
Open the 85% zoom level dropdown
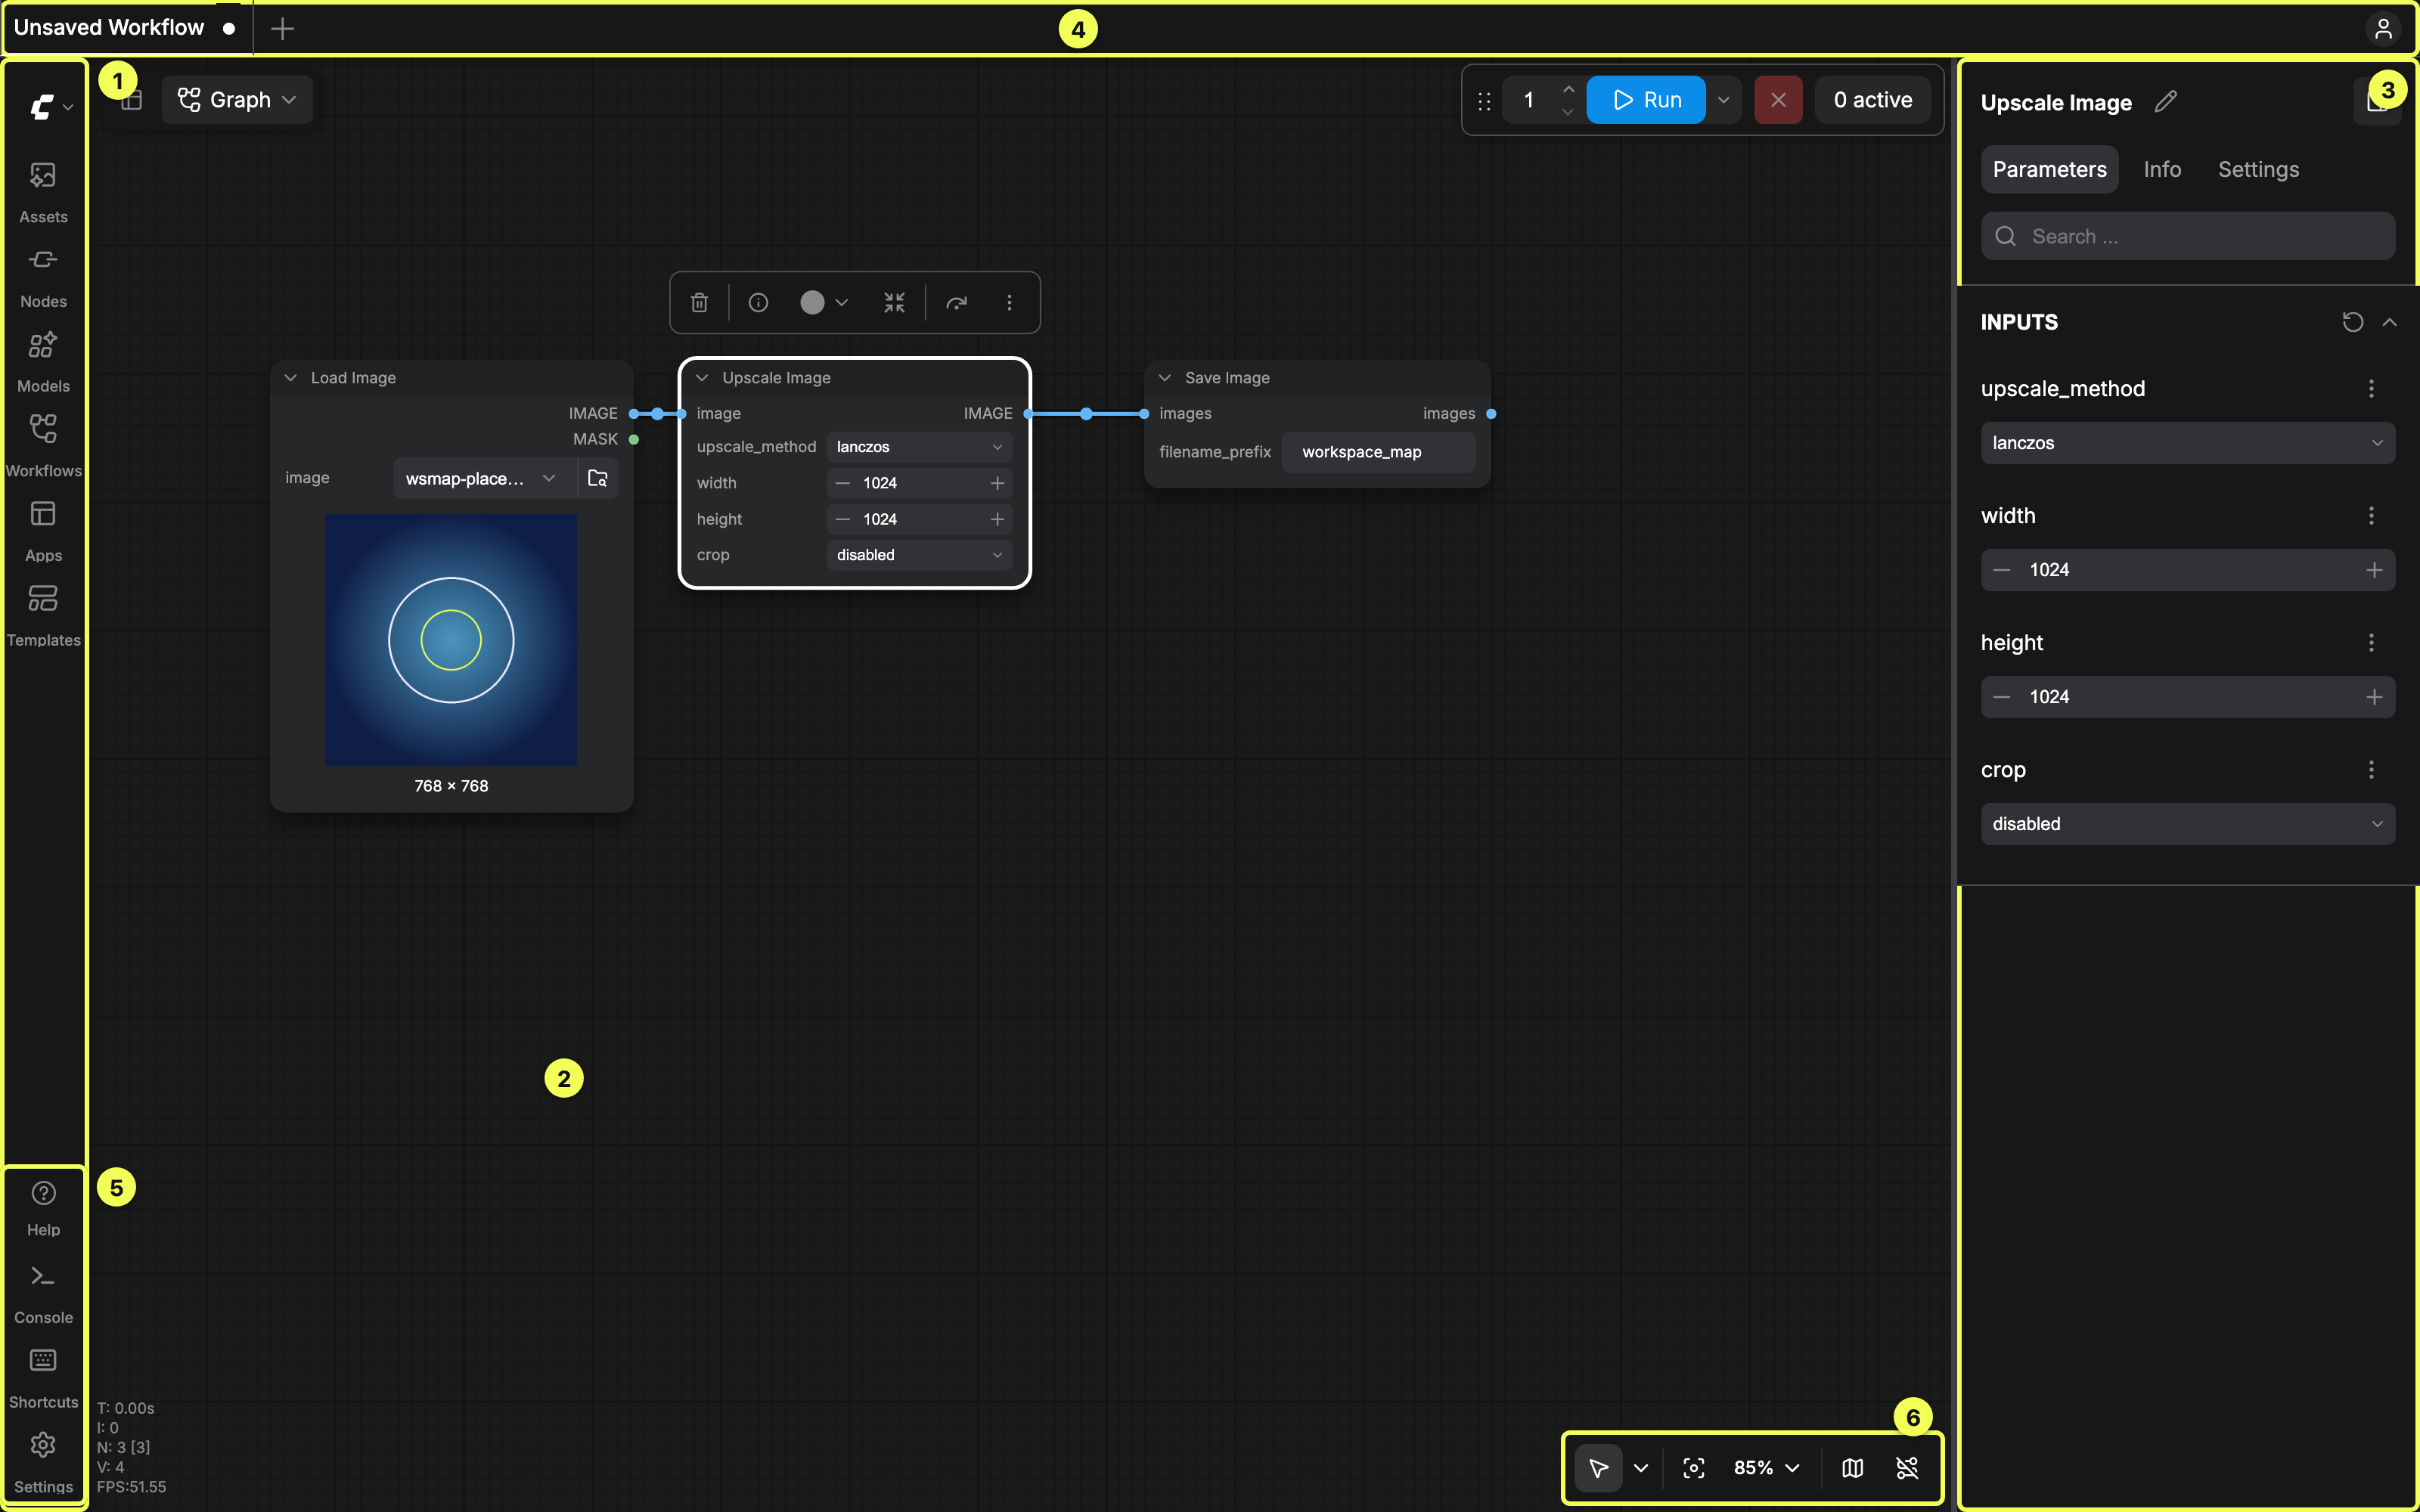pyautogui.click(x=1766, y=1467)
